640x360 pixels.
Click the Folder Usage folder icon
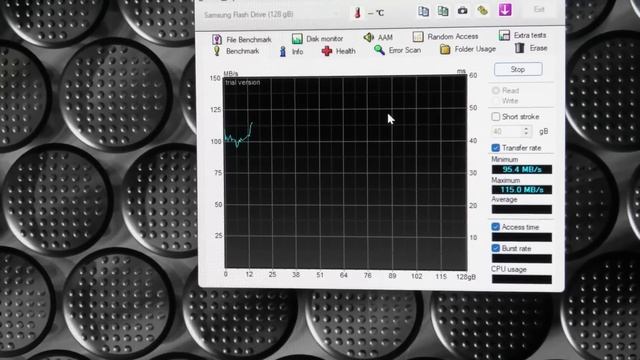(x=445, y=49)
